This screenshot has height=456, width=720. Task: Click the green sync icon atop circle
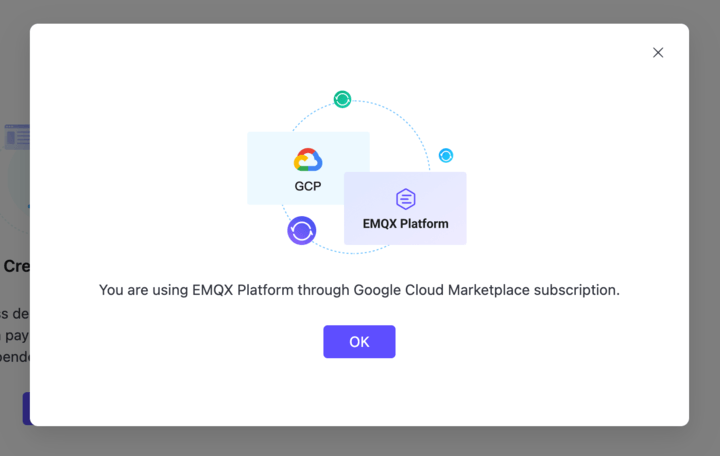342,99
